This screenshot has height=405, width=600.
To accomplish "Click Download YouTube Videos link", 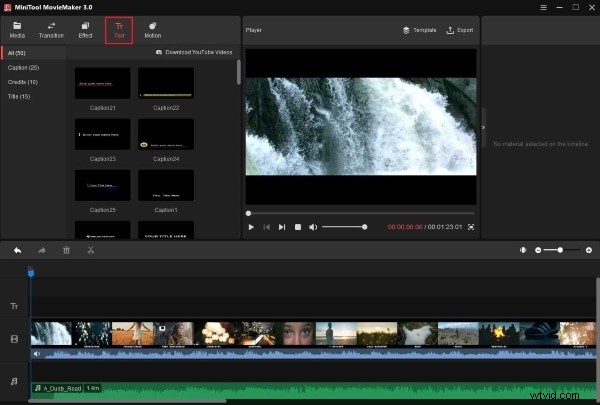I will [194, 52].
